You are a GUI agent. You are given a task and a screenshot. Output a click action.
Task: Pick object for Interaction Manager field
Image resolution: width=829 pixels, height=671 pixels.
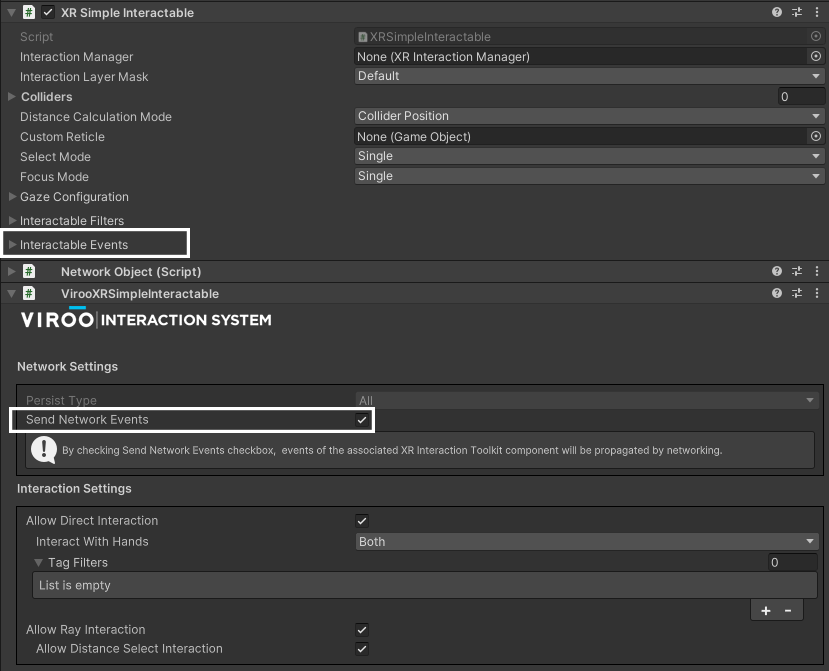pyautogui.click(x=815, y=57)
